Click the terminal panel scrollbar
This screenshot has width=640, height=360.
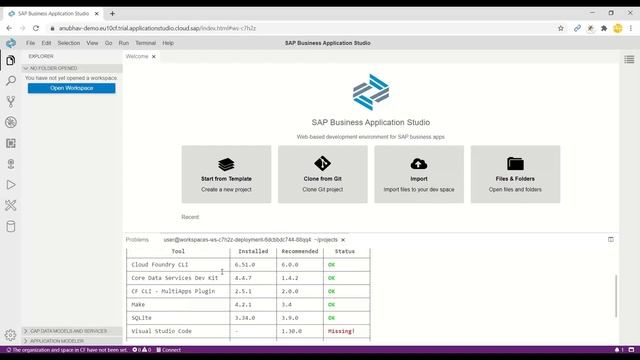[616, 296]
